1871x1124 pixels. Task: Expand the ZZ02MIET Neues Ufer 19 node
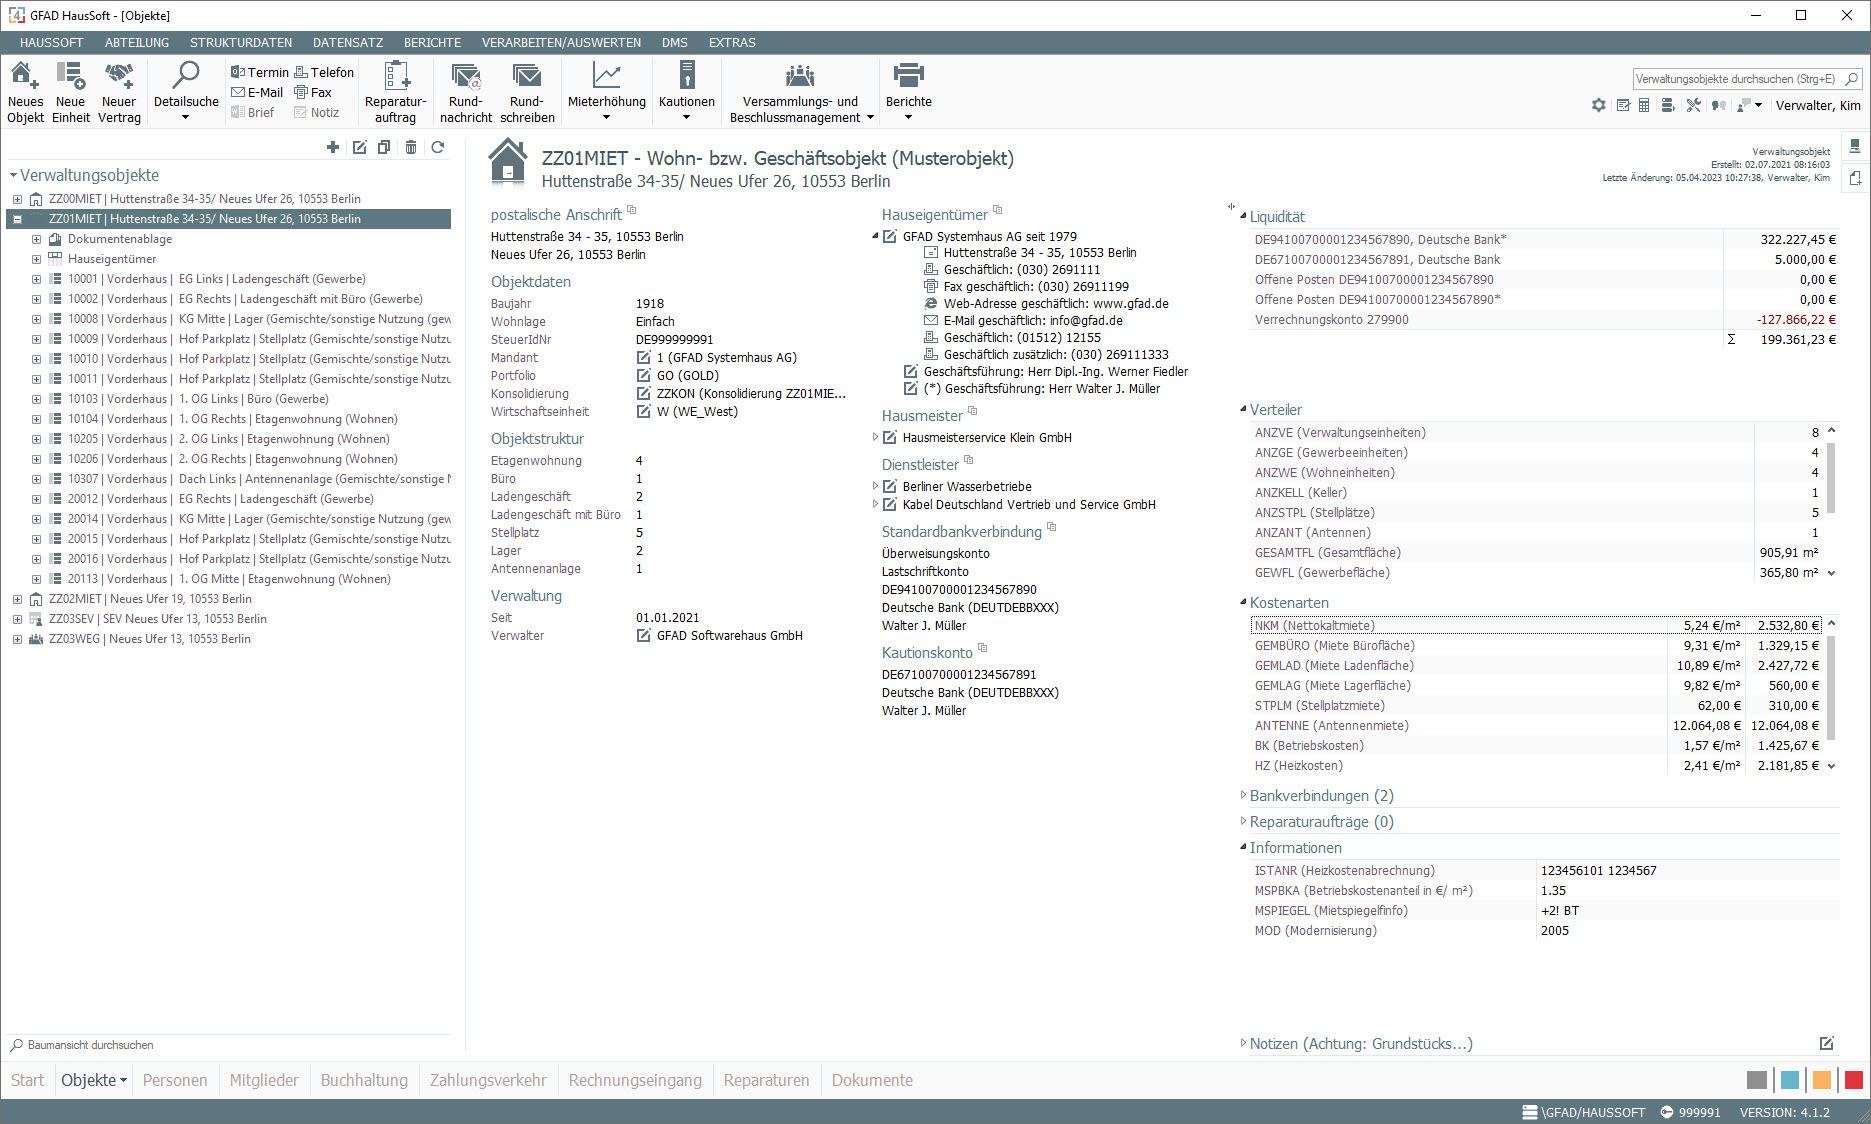tap(17, 599)
